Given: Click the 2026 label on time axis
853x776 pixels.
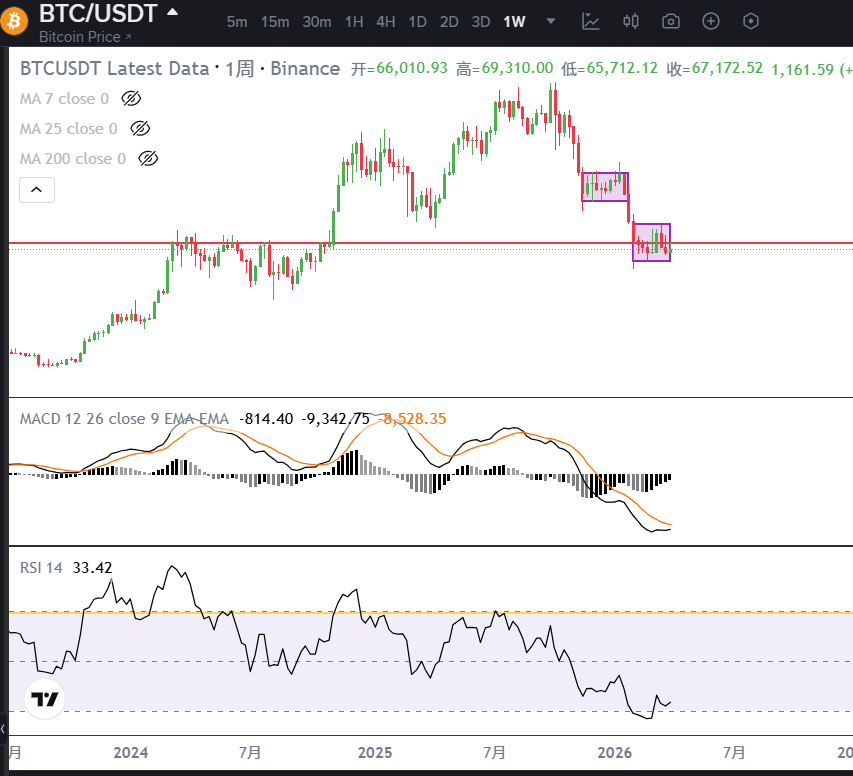Looking at the screenshot, I should pyautogui.click(x=615, y=753).
